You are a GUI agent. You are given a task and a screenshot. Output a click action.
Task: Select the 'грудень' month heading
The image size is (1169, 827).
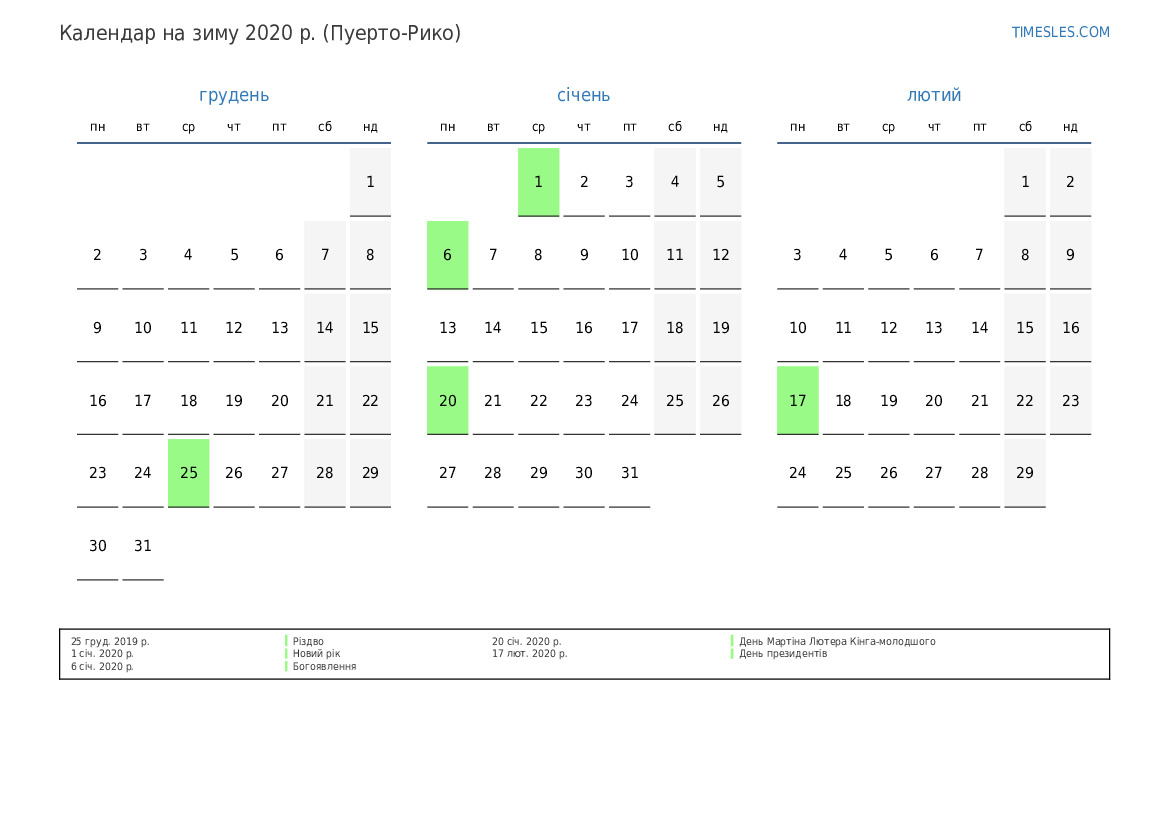(234, 95)
